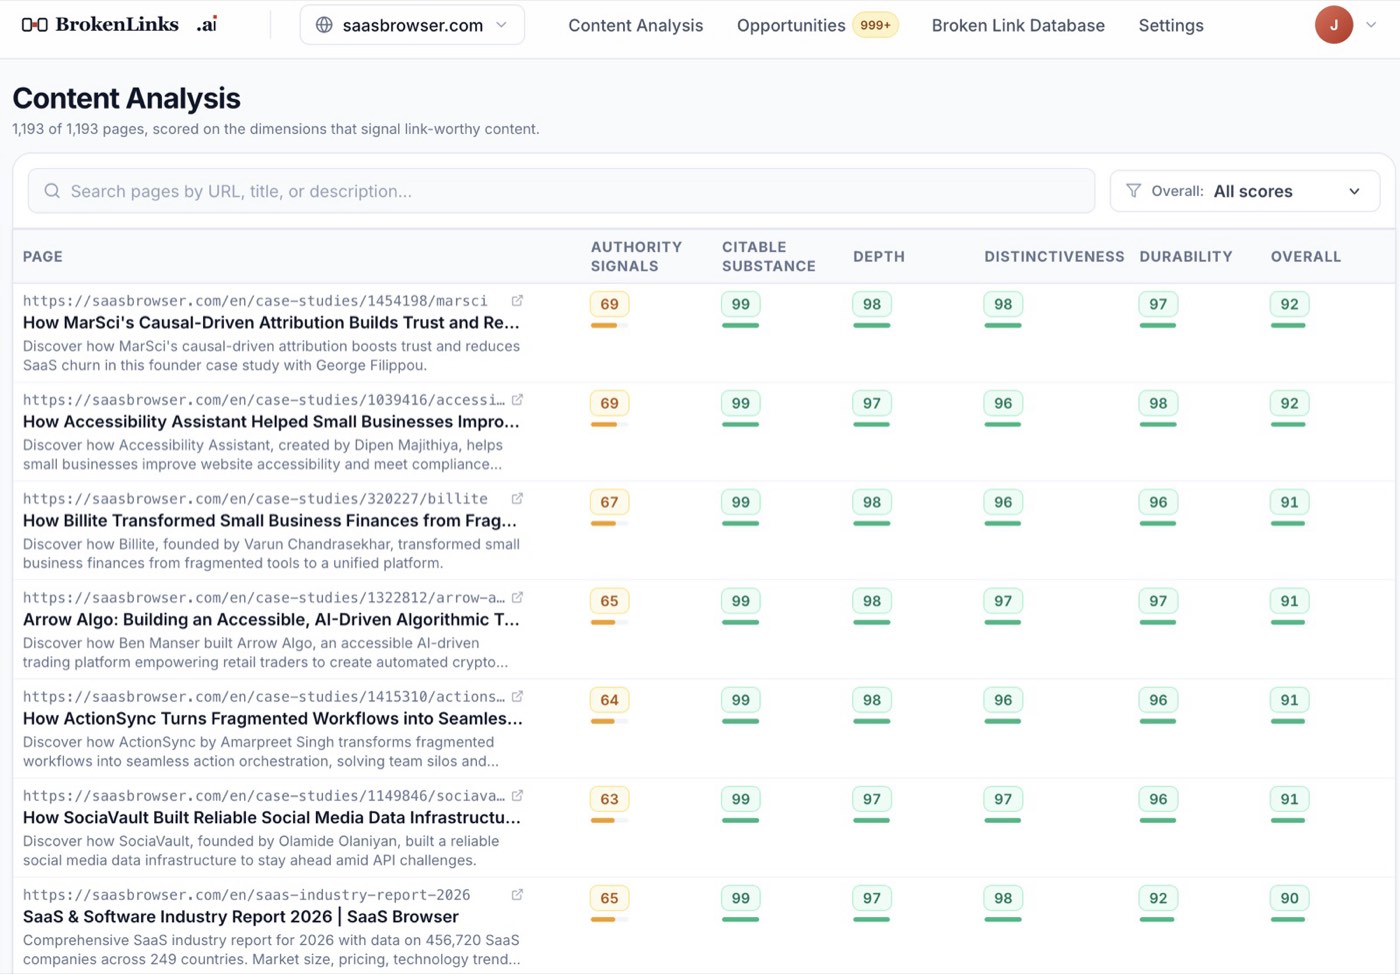The width and height of the screenshot is (1400, 974).
Task: Open the Opportunities tab
Action: point(791,25)
